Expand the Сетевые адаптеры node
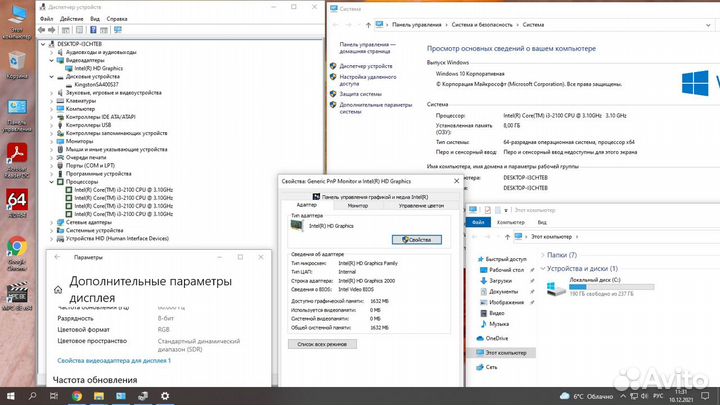720x405 pixels. coord(52,222)
